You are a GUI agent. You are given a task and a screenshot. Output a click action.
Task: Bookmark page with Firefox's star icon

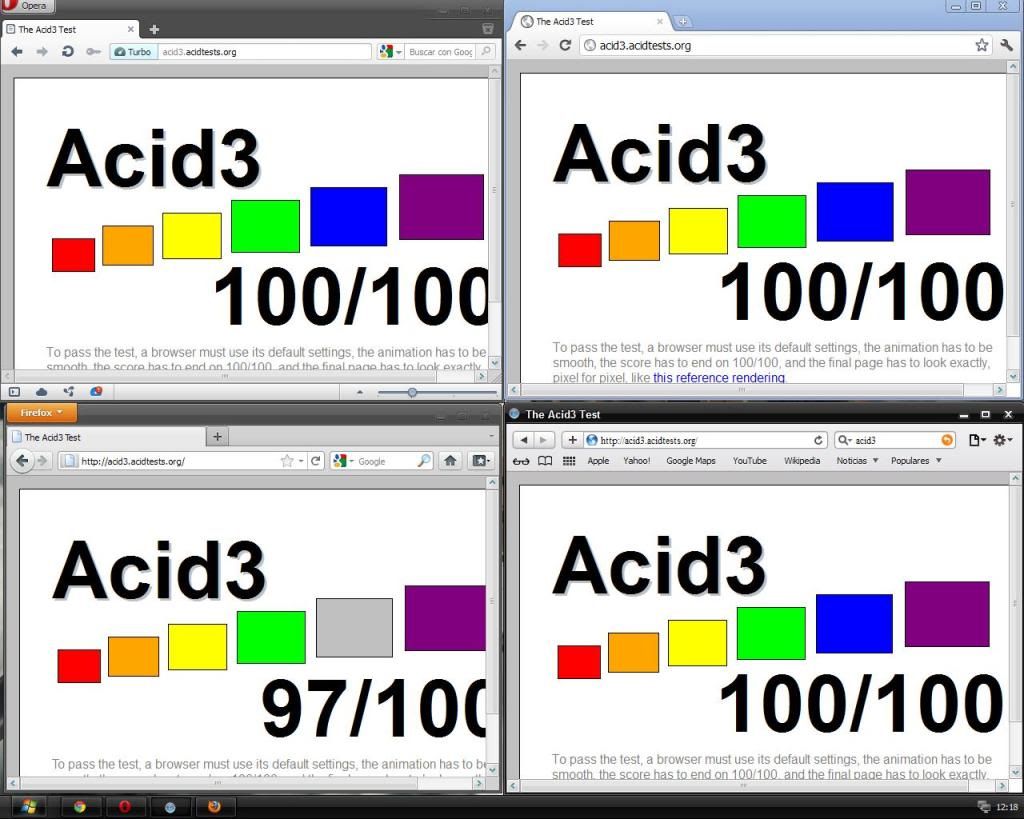tap(287, 461)
